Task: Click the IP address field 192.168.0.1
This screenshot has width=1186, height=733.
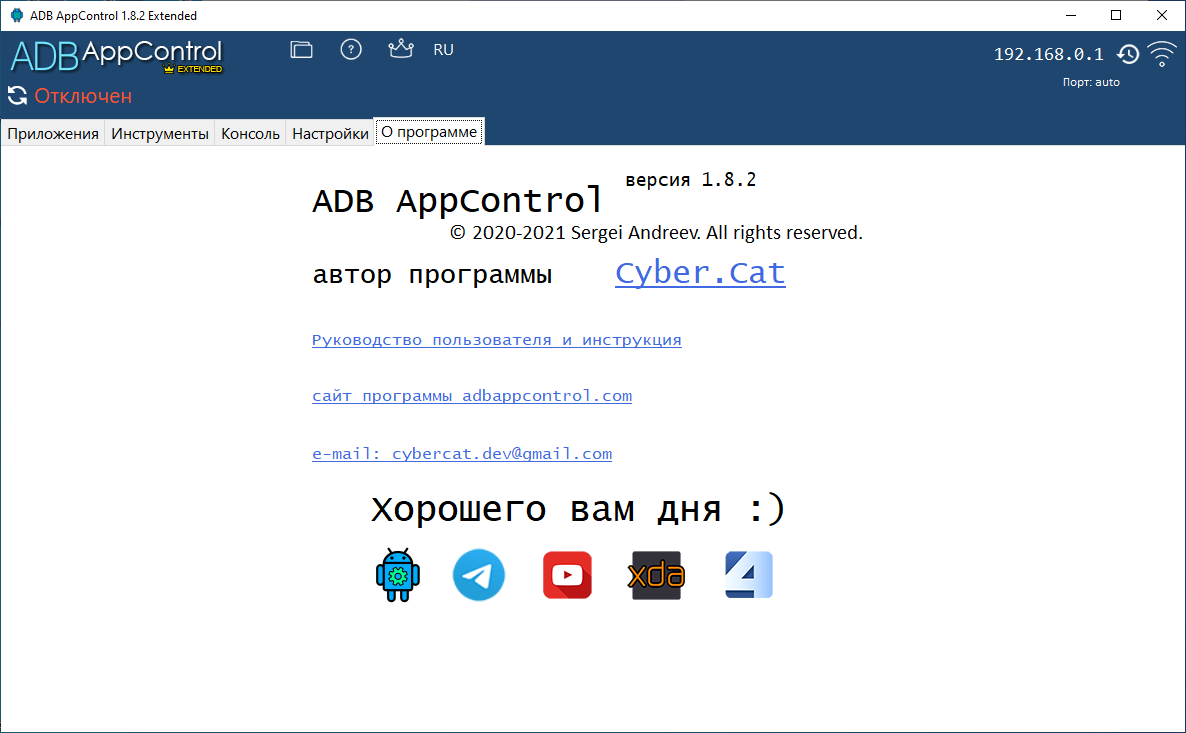Action: tap(1048, 54)
